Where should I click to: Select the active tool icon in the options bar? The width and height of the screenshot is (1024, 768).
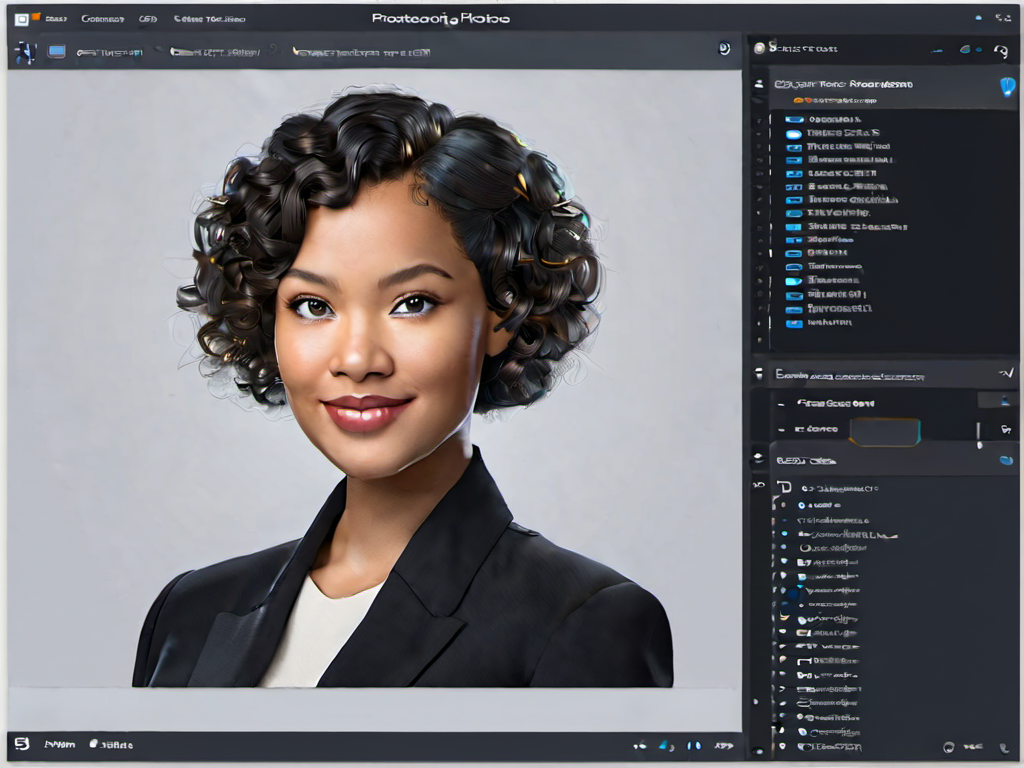tap(25, 52)
